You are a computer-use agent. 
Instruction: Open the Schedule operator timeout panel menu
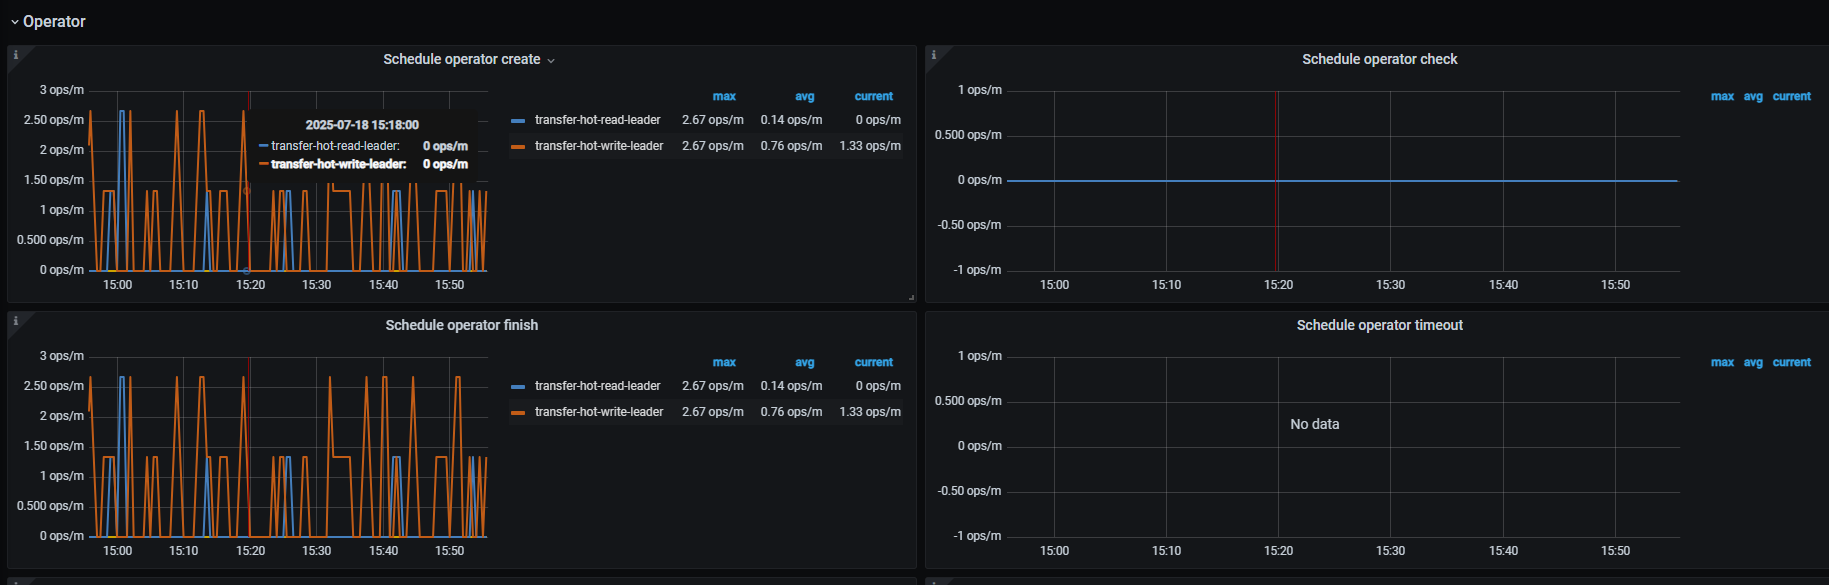(x=1379, y=326)
